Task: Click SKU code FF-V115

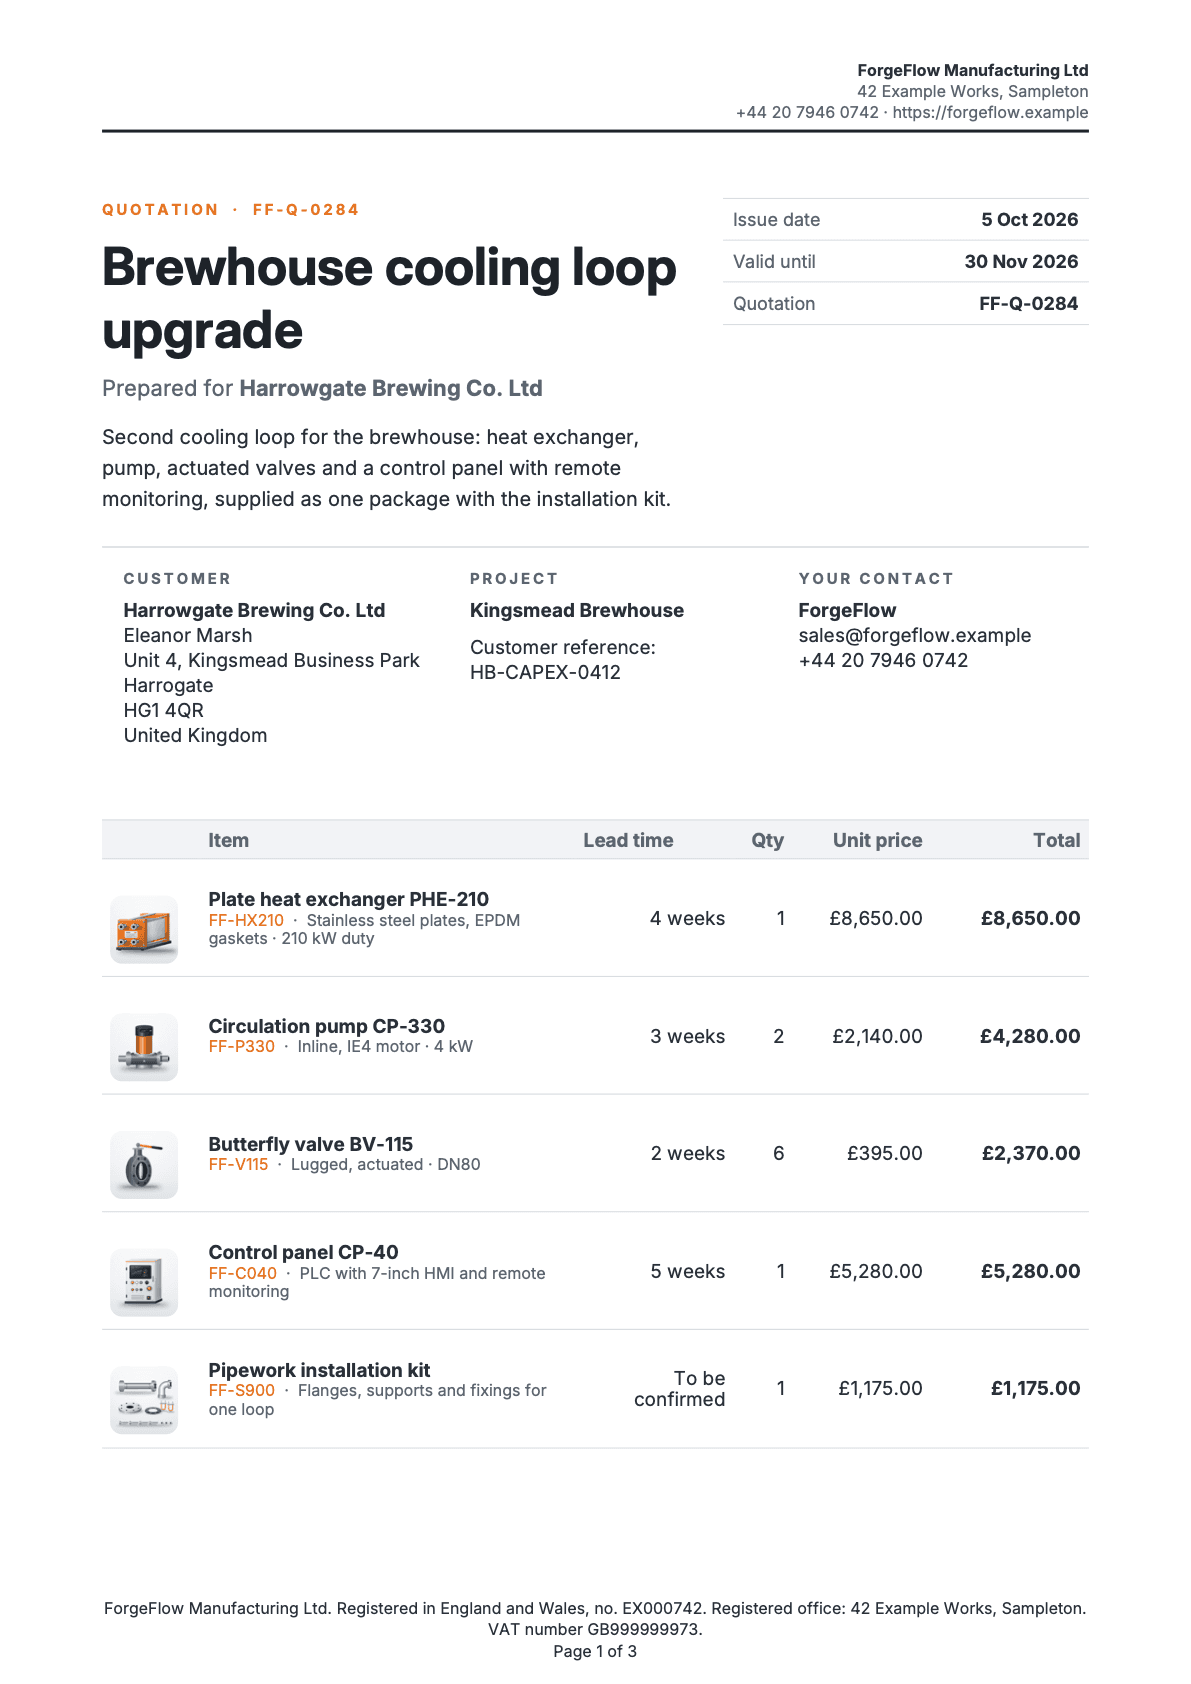Action: pyautogui.click(x=238, y=1164)
